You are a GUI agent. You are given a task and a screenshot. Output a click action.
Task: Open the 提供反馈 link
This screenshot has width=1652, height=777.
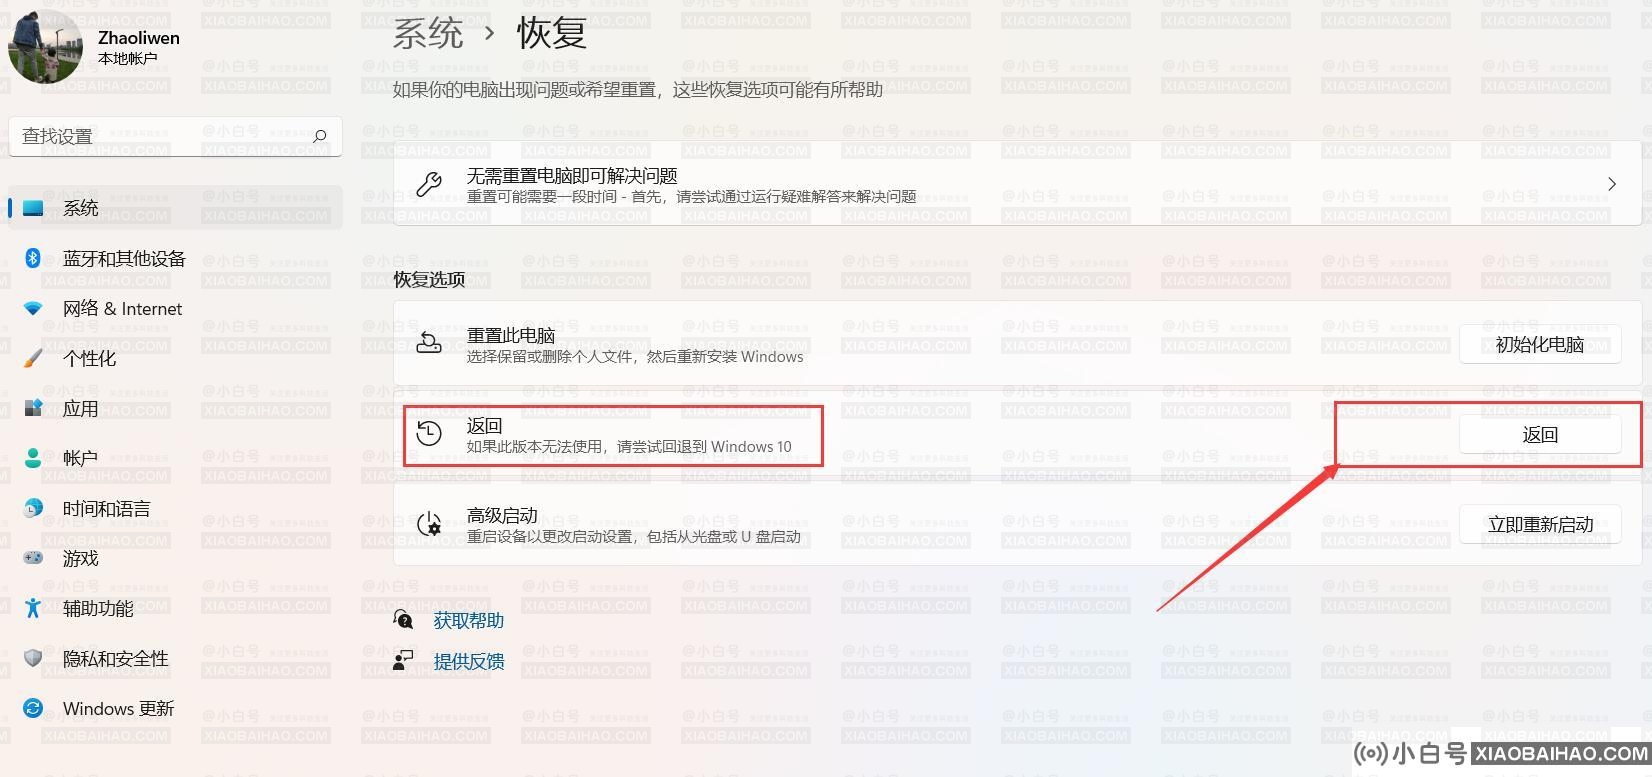468,661
